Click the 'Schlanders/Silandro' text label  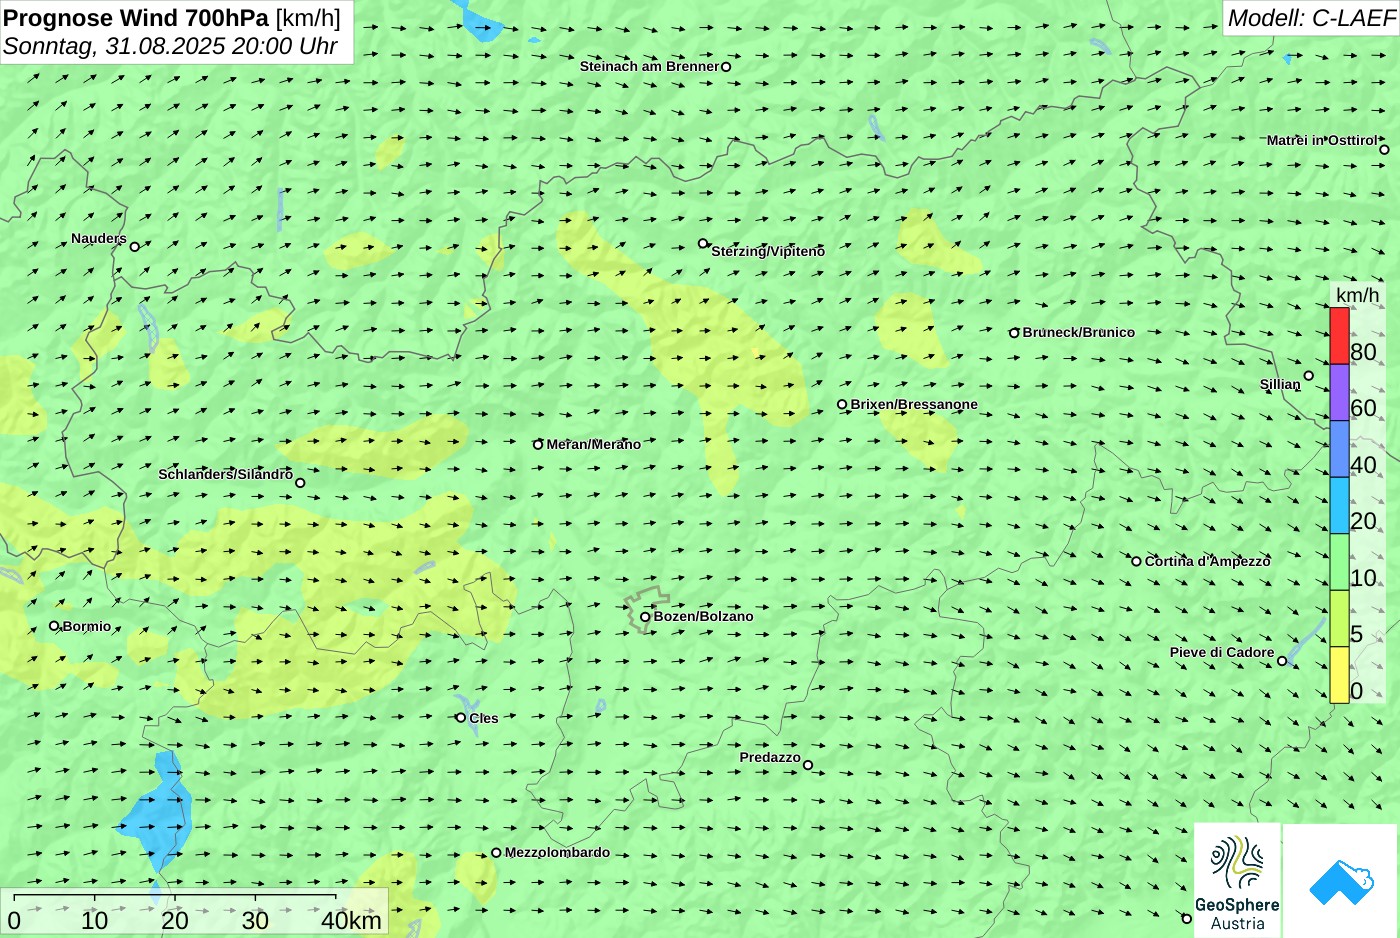pos(226,474)
